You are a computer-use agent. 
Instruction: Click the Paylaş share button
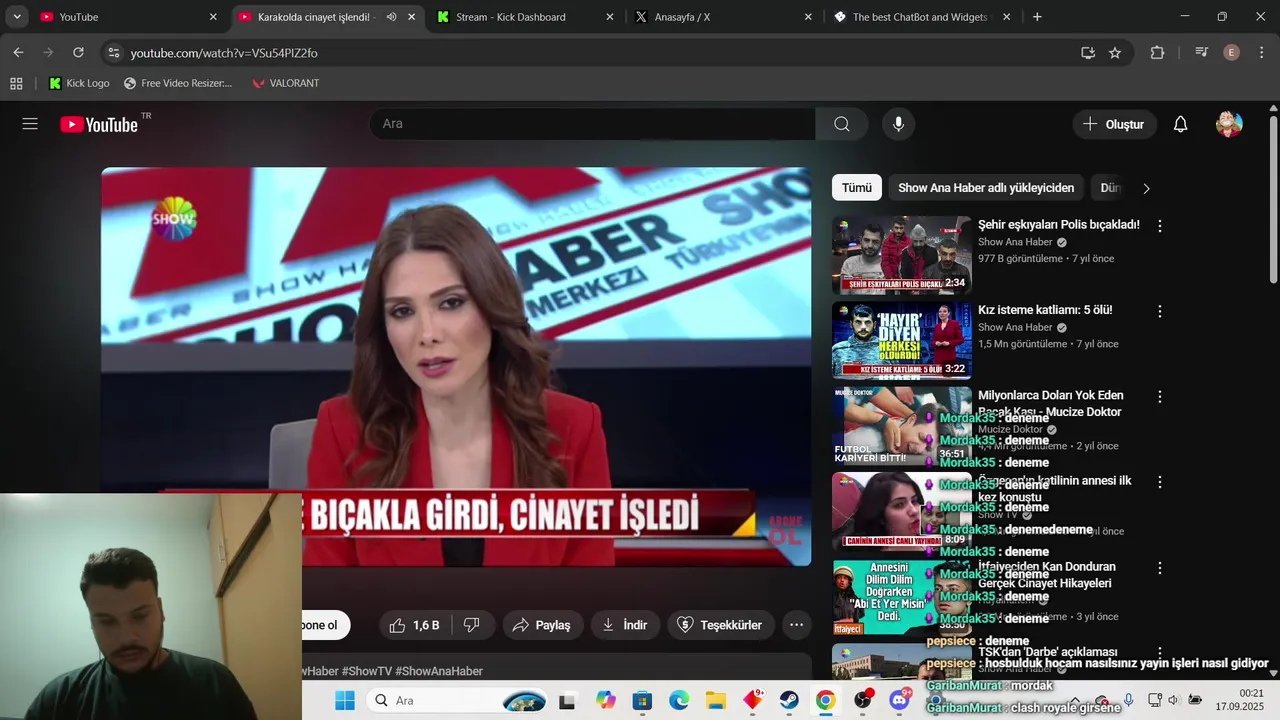click(542, 625)
